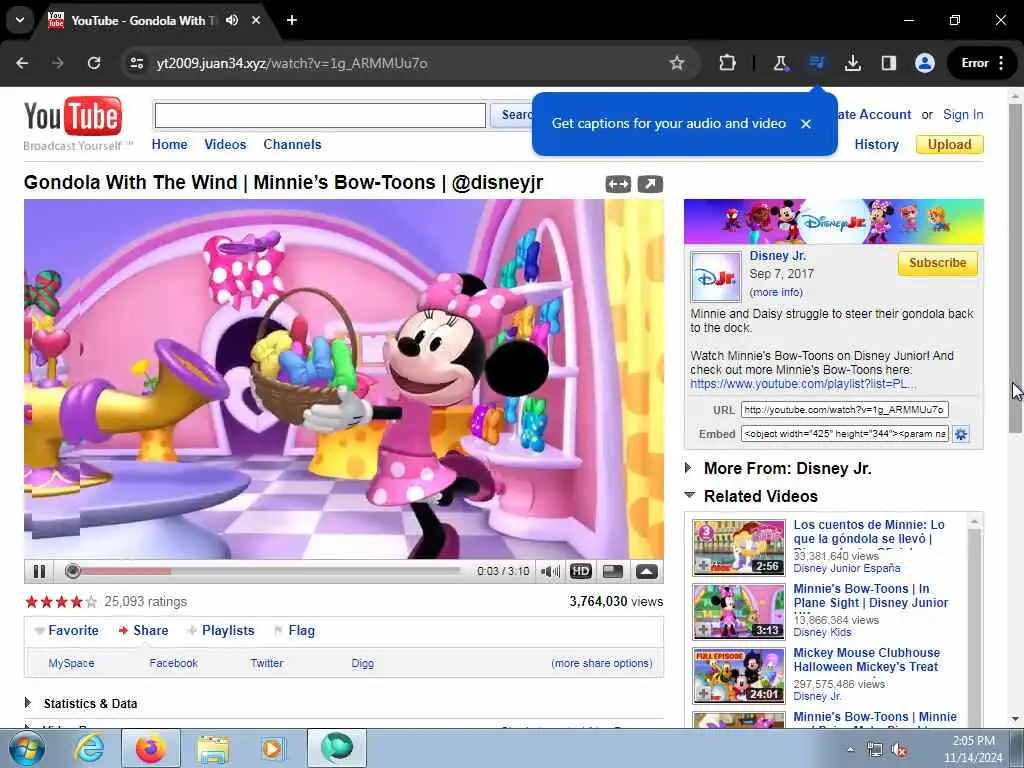Viewport: 1024px width, 768px height.
Task: Mute the video player volume
Action: tap(550, 571)
